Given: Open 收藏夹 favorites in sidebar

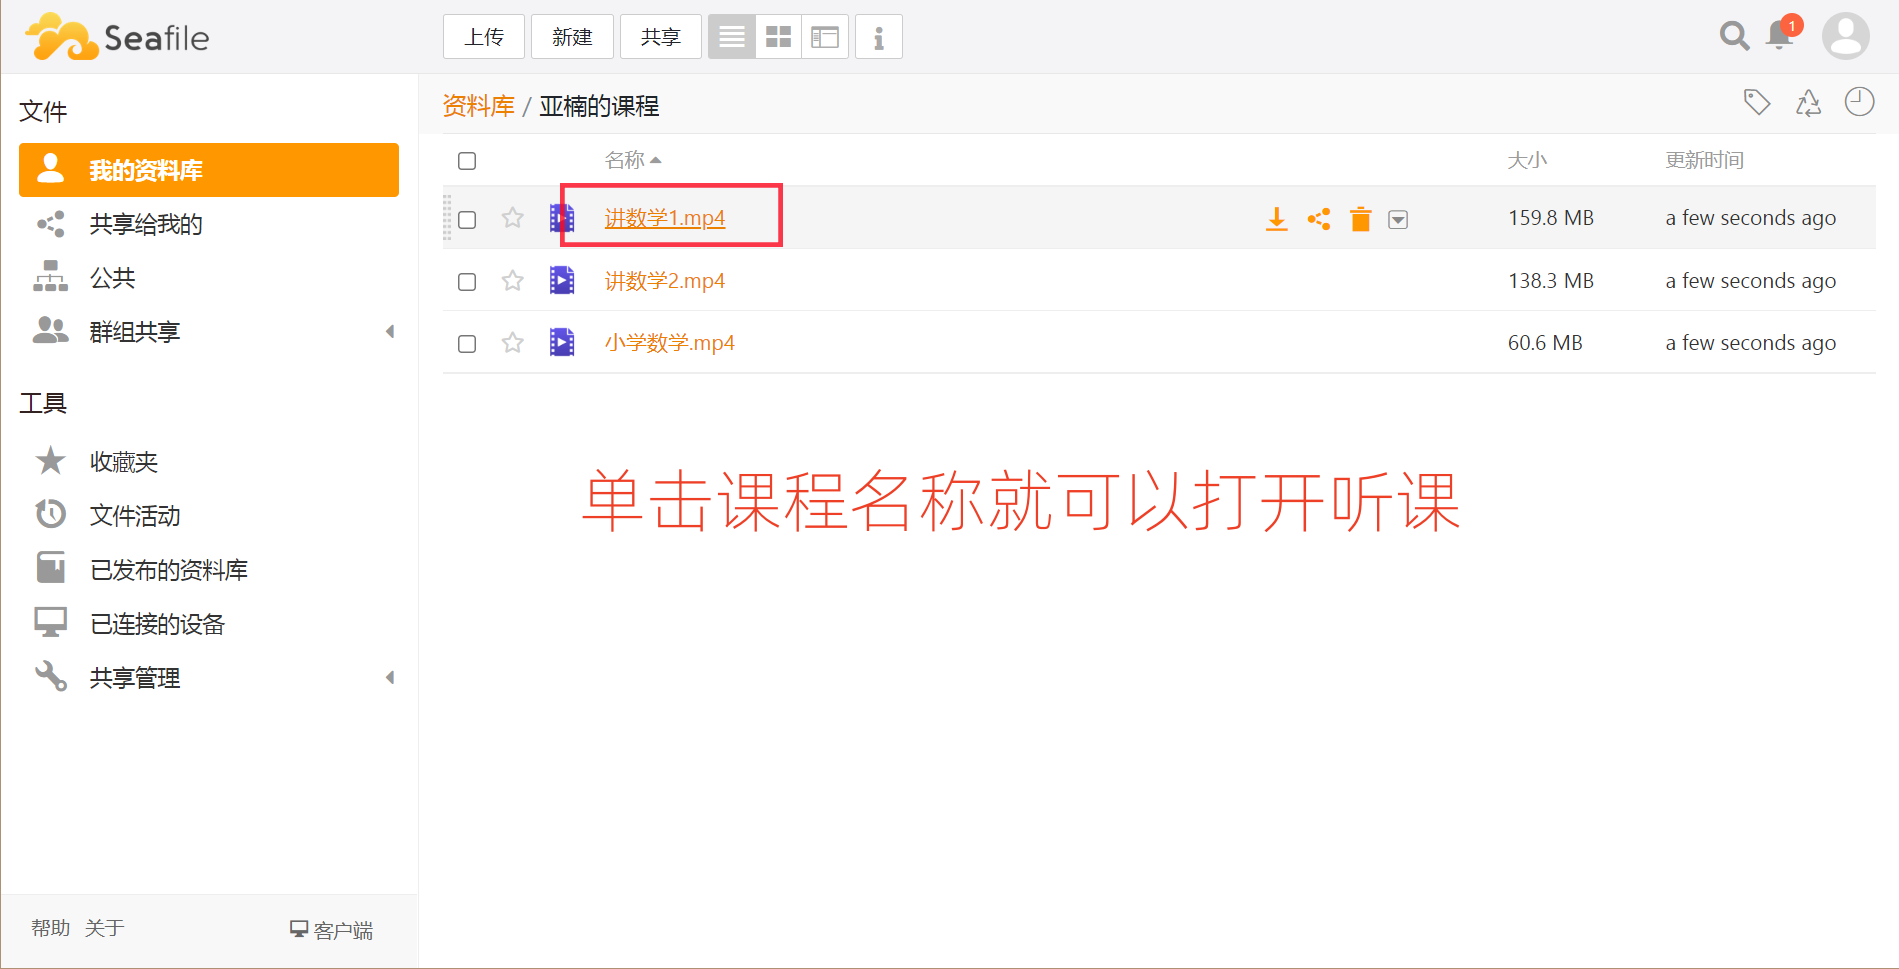Looking at the screenshot, I should (x=124, y=462).
